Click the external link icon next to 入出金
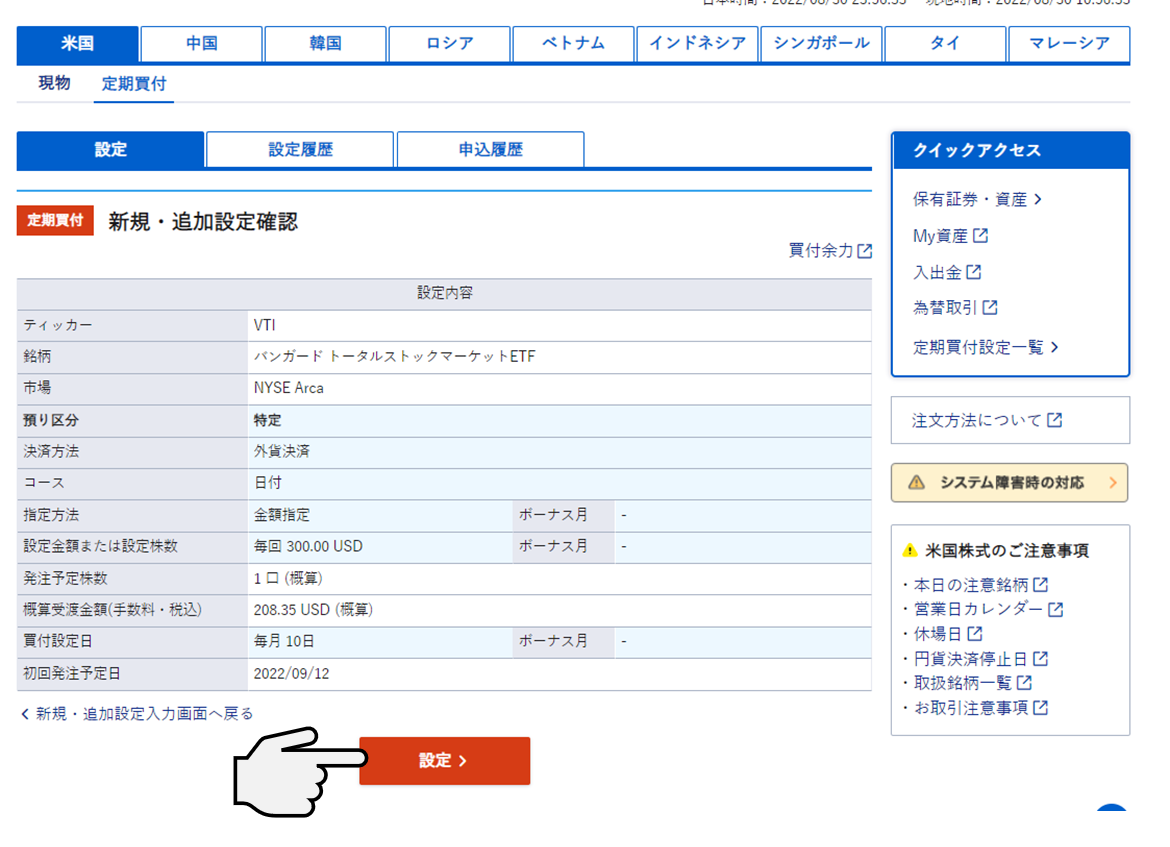The height and width of the screenshot is (847, 1170). (x=973, y=271)
